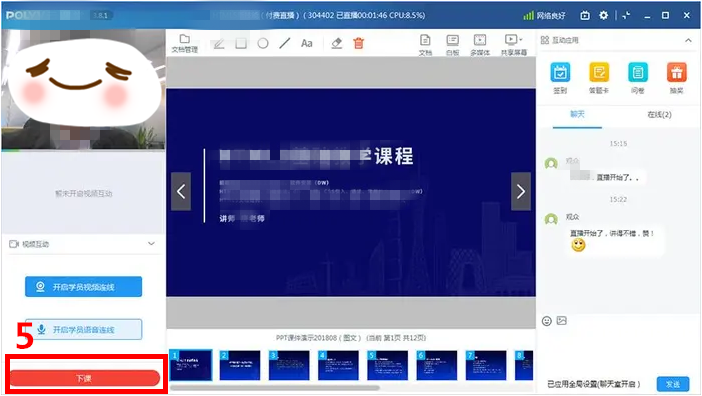Open the 问卷 questionnaire app
This screenshot has width=702, height=396.
click(638, 78)
